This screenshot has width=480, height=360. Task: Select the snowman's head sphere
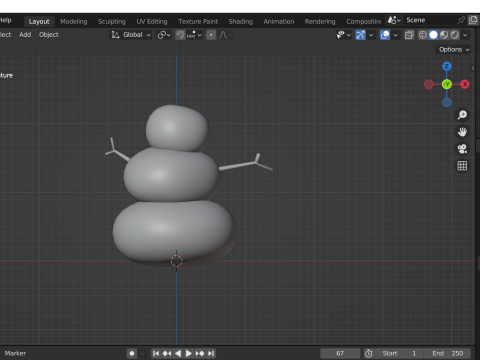[177, 128]
